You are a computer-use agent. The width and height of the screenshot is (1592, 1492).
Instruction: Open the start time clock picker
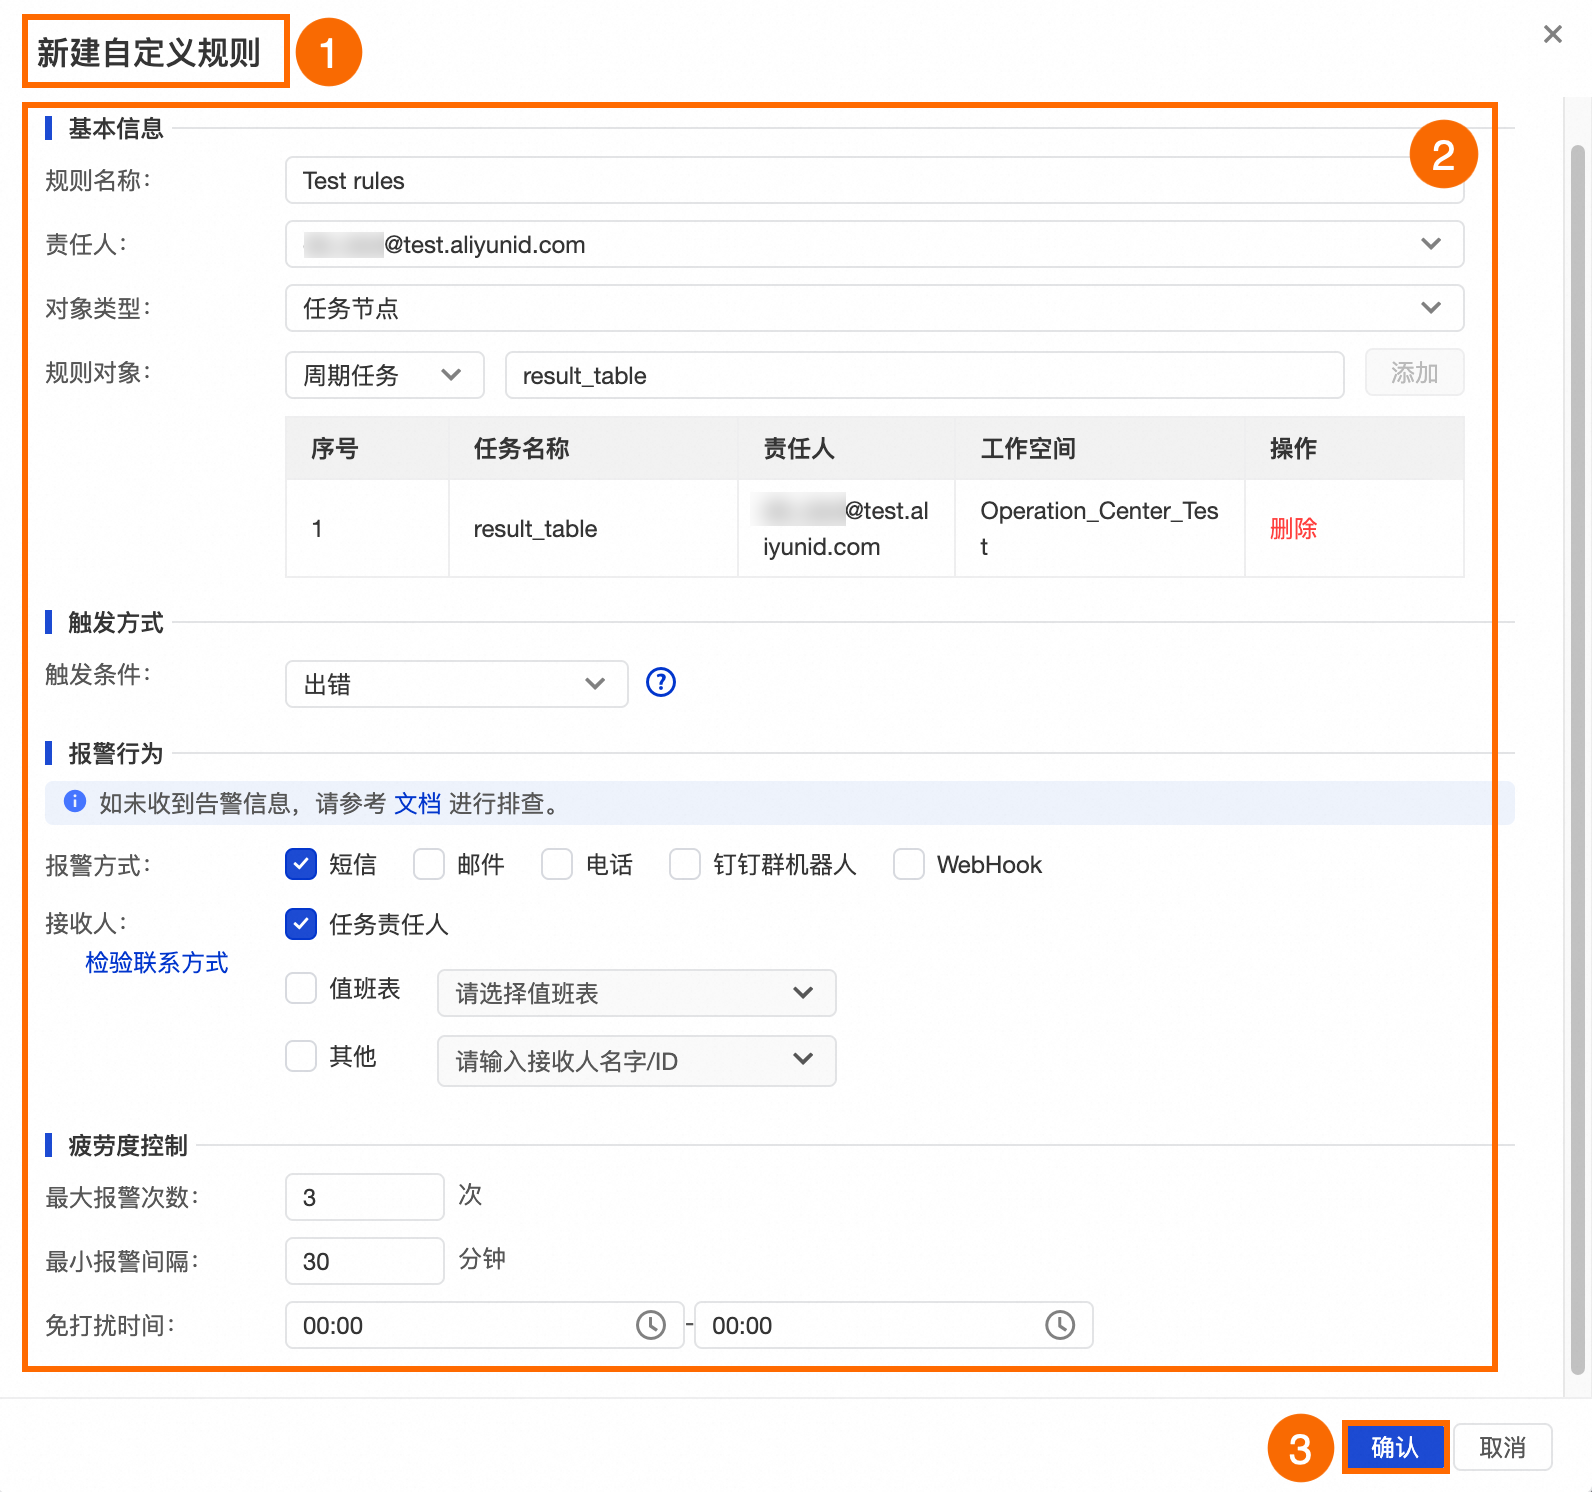point(651,1325)
